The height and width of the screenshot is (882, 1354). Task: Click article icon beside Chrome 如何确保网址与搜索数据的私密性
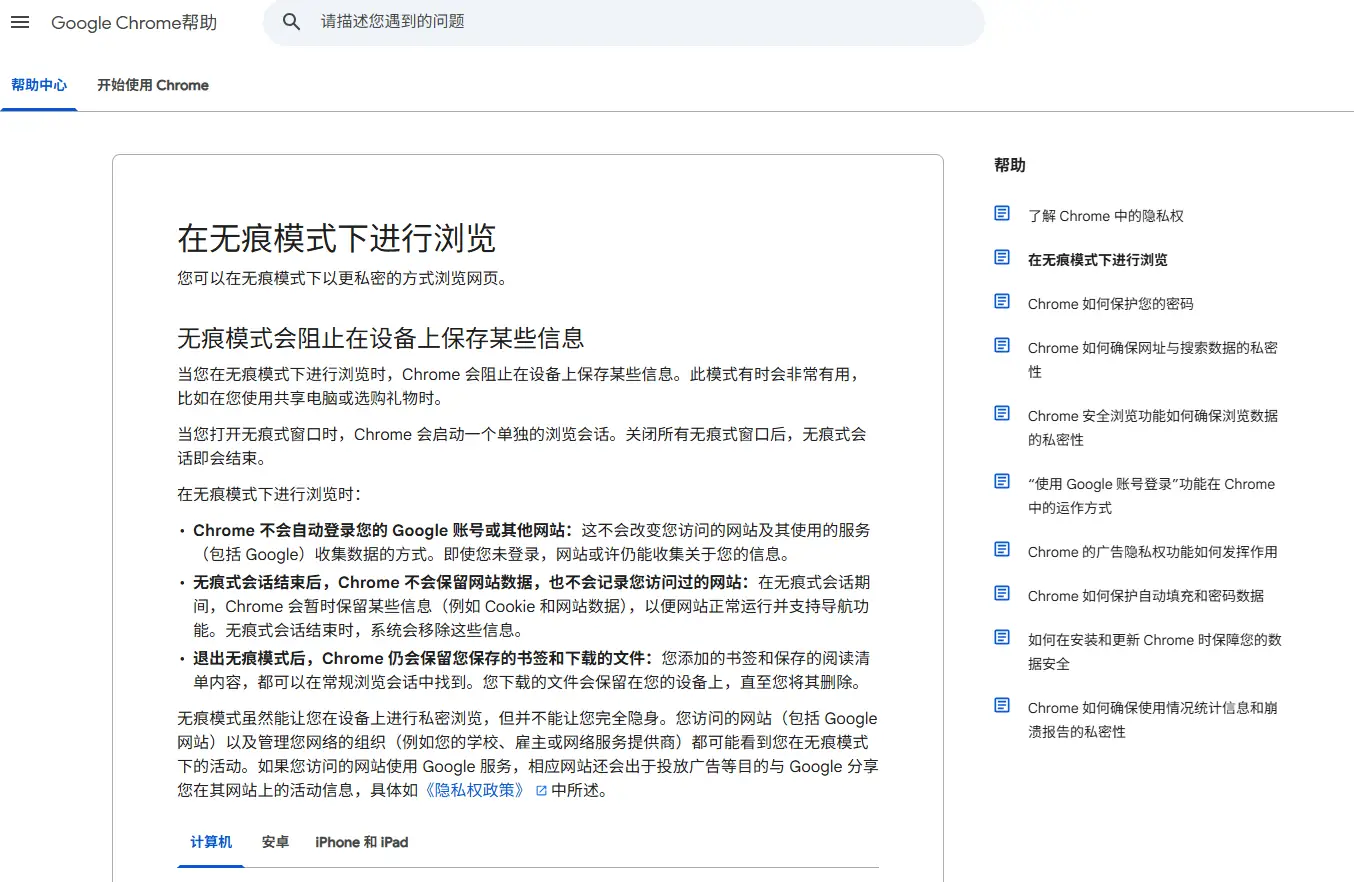1002,345
